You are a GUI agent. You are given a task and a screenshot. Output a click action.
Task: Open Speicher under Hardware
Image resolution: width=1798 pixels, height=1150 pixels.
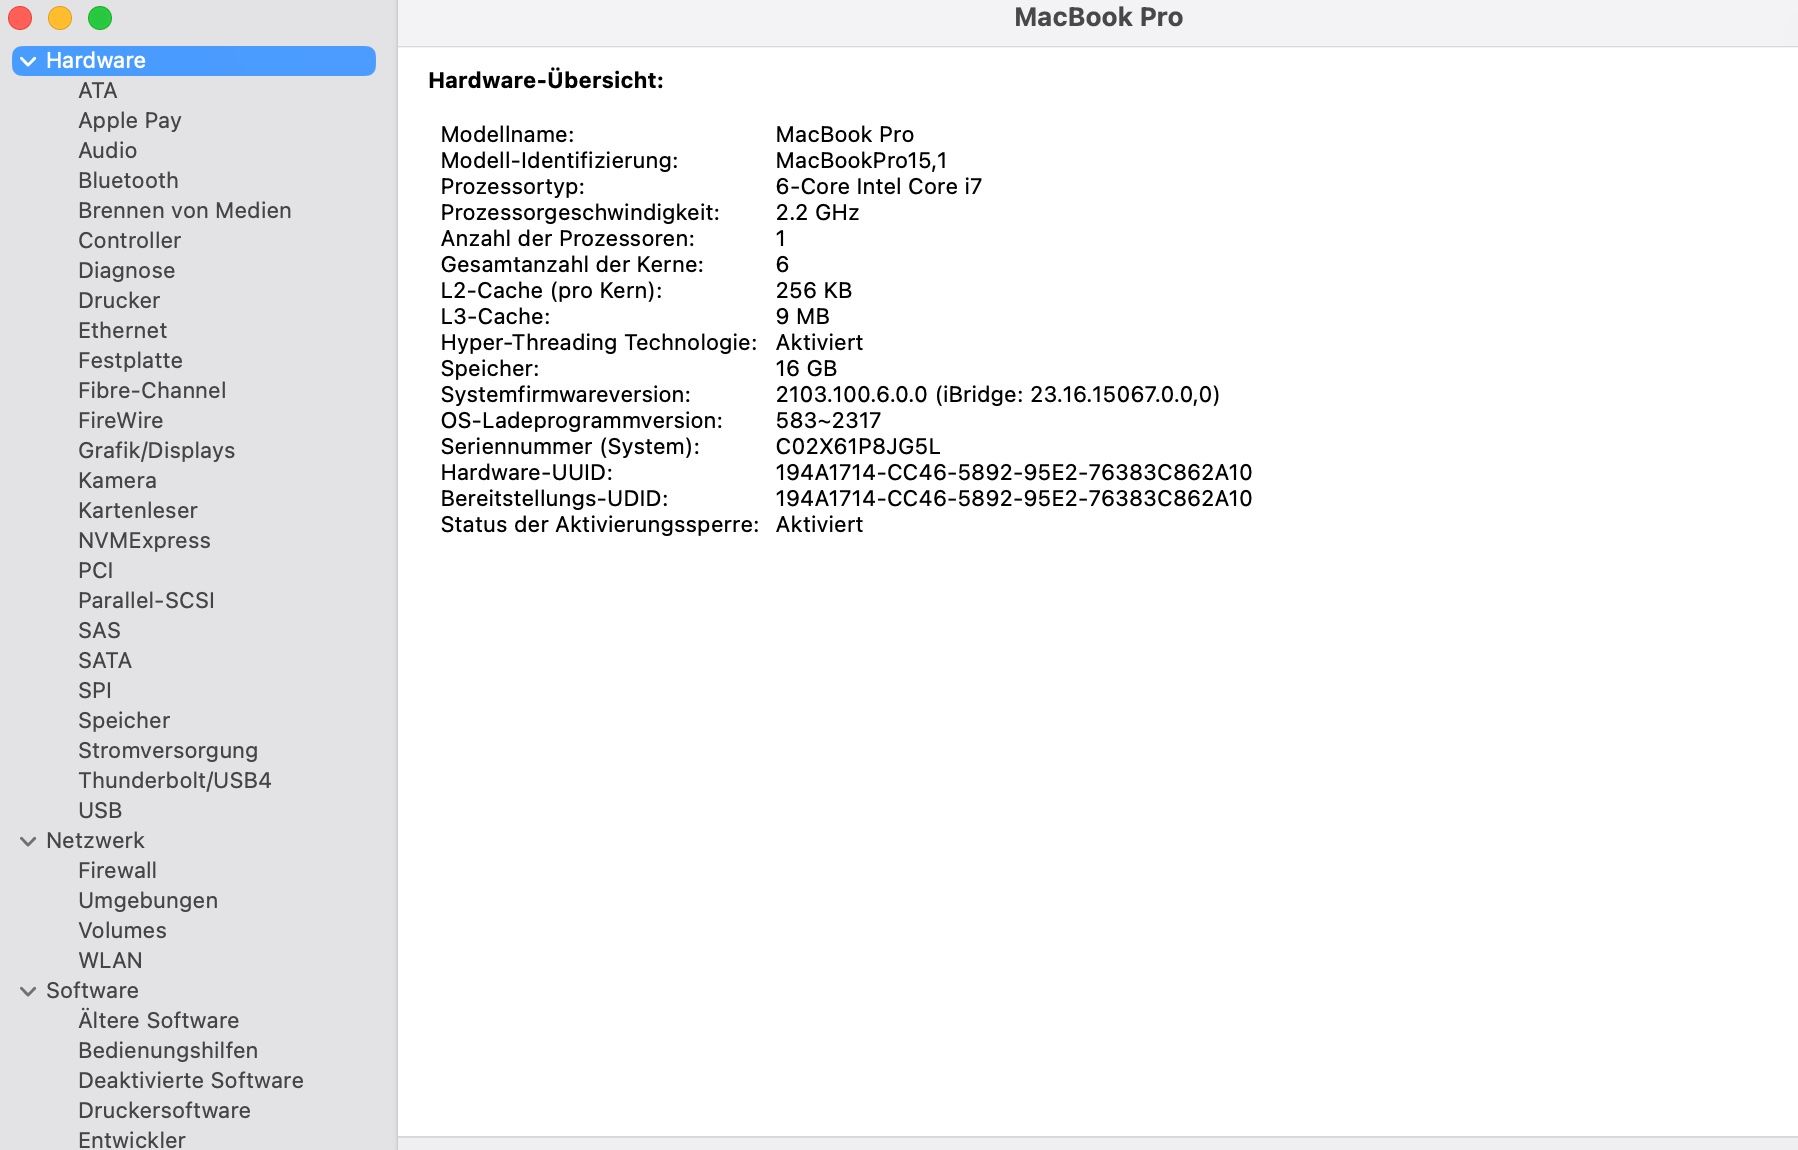coord(124,721)
